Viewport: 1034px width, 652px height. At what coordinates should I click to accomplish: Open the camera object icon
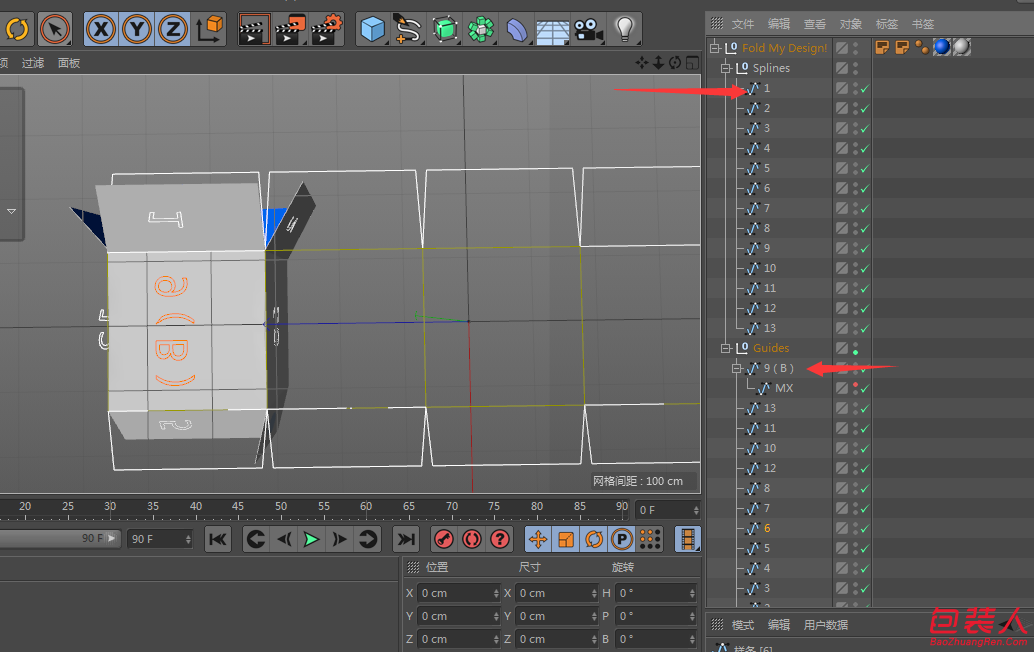click(588, 30)
